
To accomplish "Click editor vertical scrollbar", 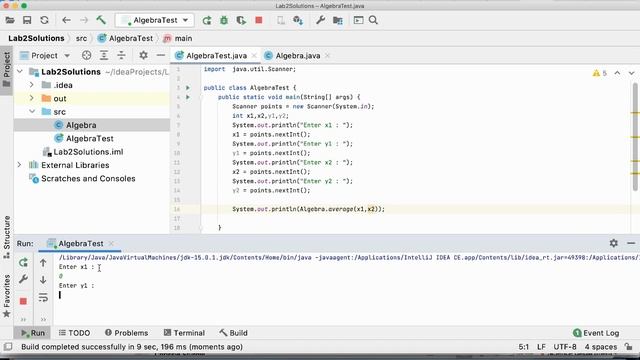I will click(636, 137).
